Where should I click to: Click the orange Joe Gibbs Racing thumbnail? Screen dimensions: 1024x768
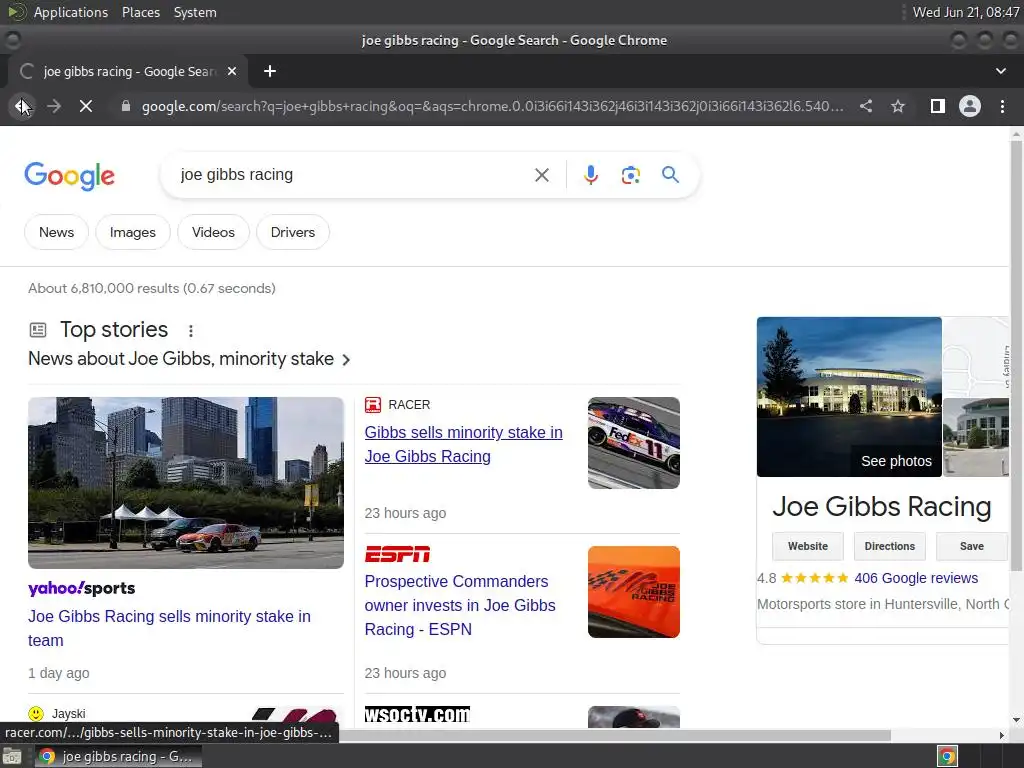point(633,592)
